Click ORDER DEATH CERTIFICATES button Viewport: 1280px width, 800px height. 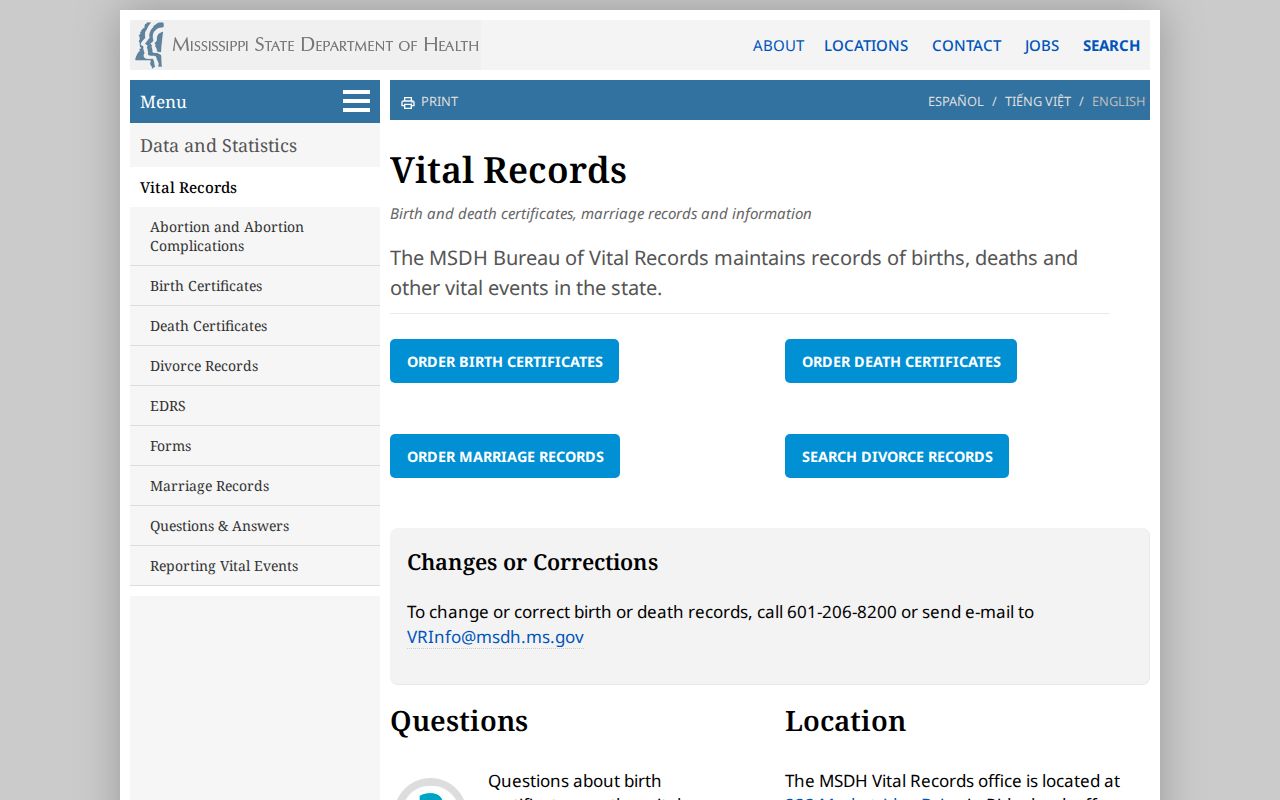click(x=901, y=361)
